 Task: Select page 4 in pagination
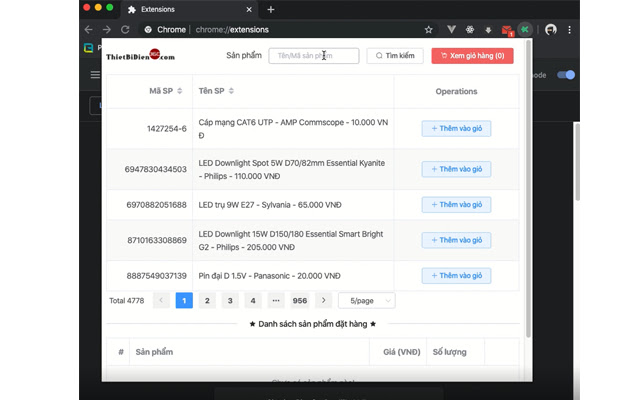click(x=253, y=300)
